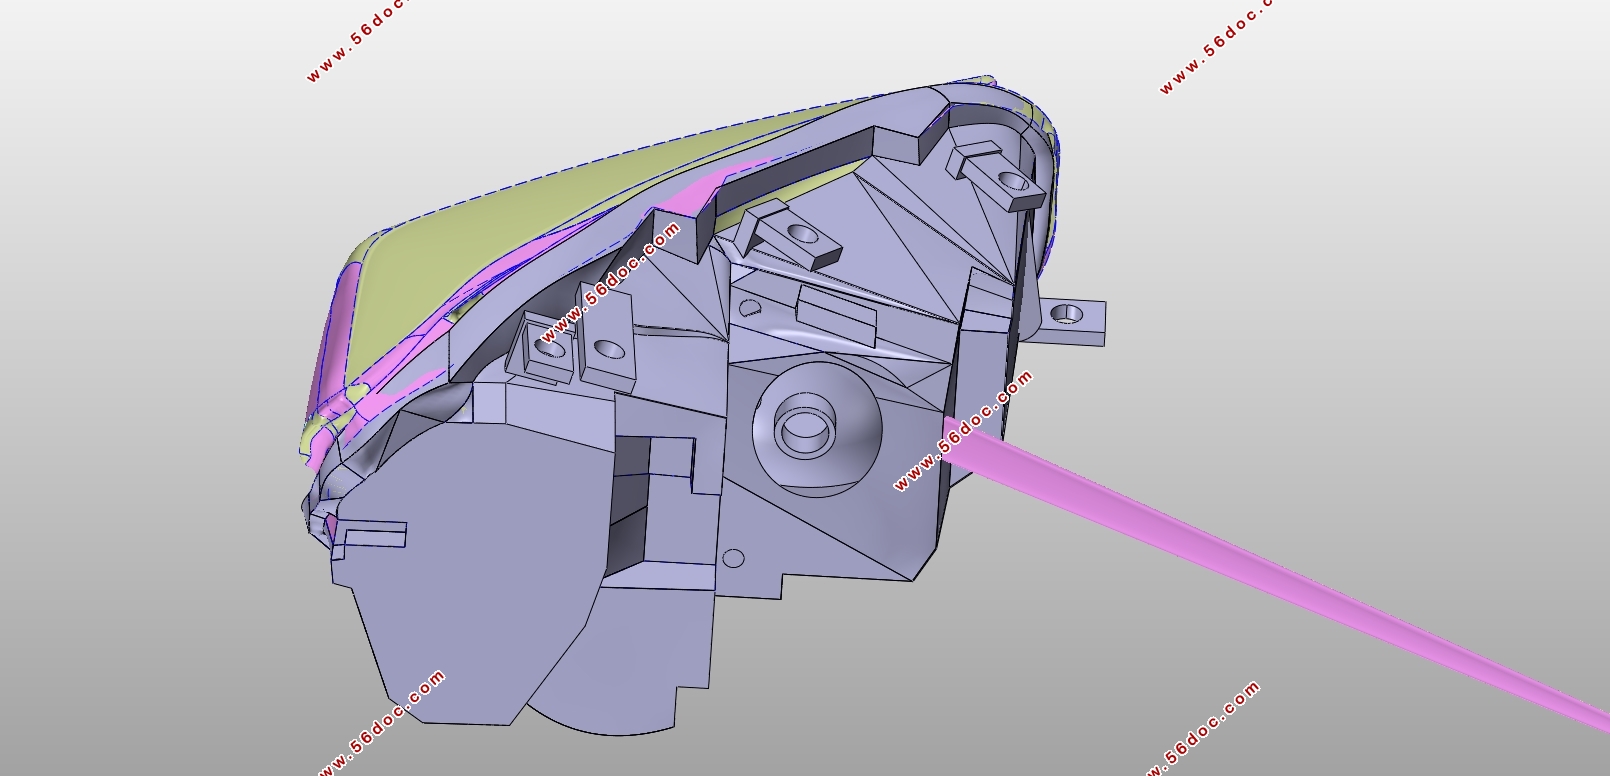
Task: Select the hole in the right mounting tab
Action: 1068,314
